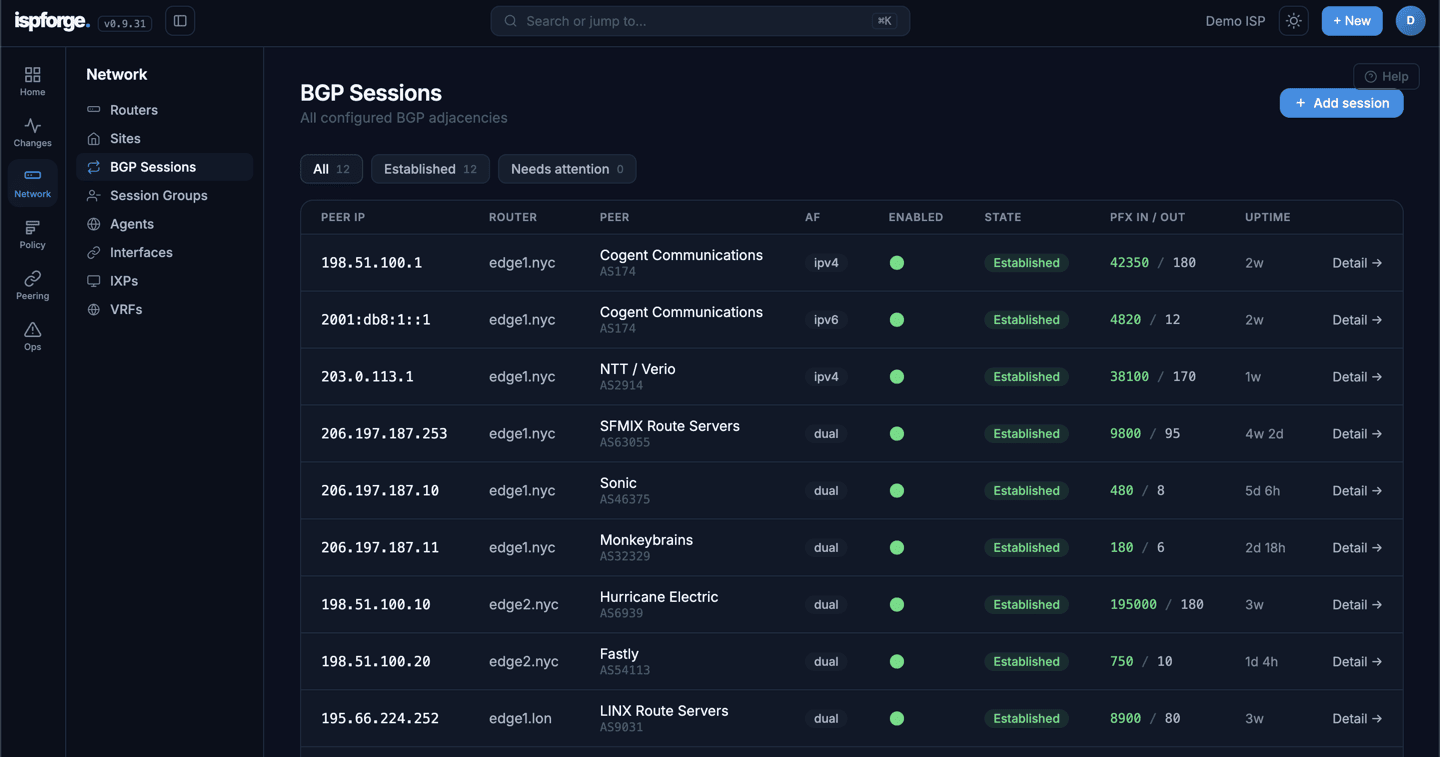
Task: Open Home in the left rail
Action: coord(32,81)
